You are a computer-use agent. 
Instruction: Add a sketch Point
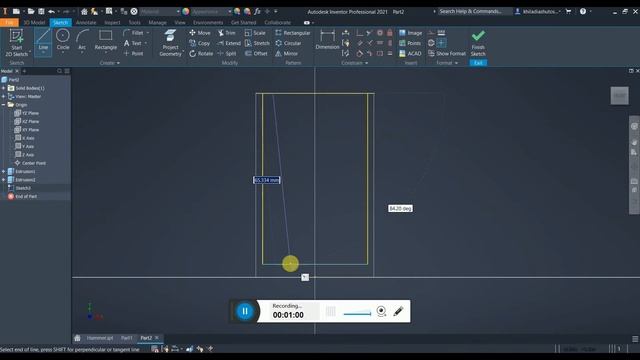click(133, 53)
